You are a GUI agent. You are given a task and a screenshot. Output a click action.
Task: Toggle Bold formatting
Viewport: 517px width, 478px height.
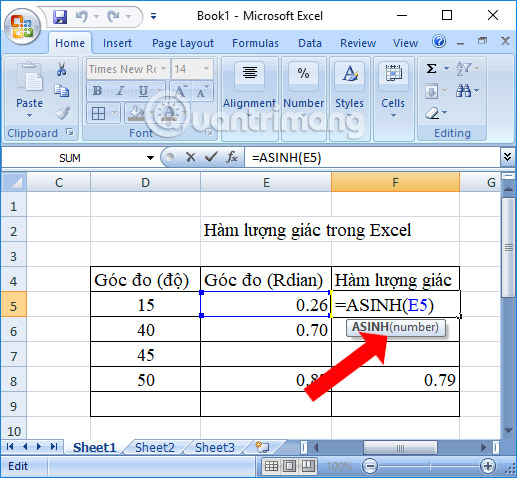97,91
